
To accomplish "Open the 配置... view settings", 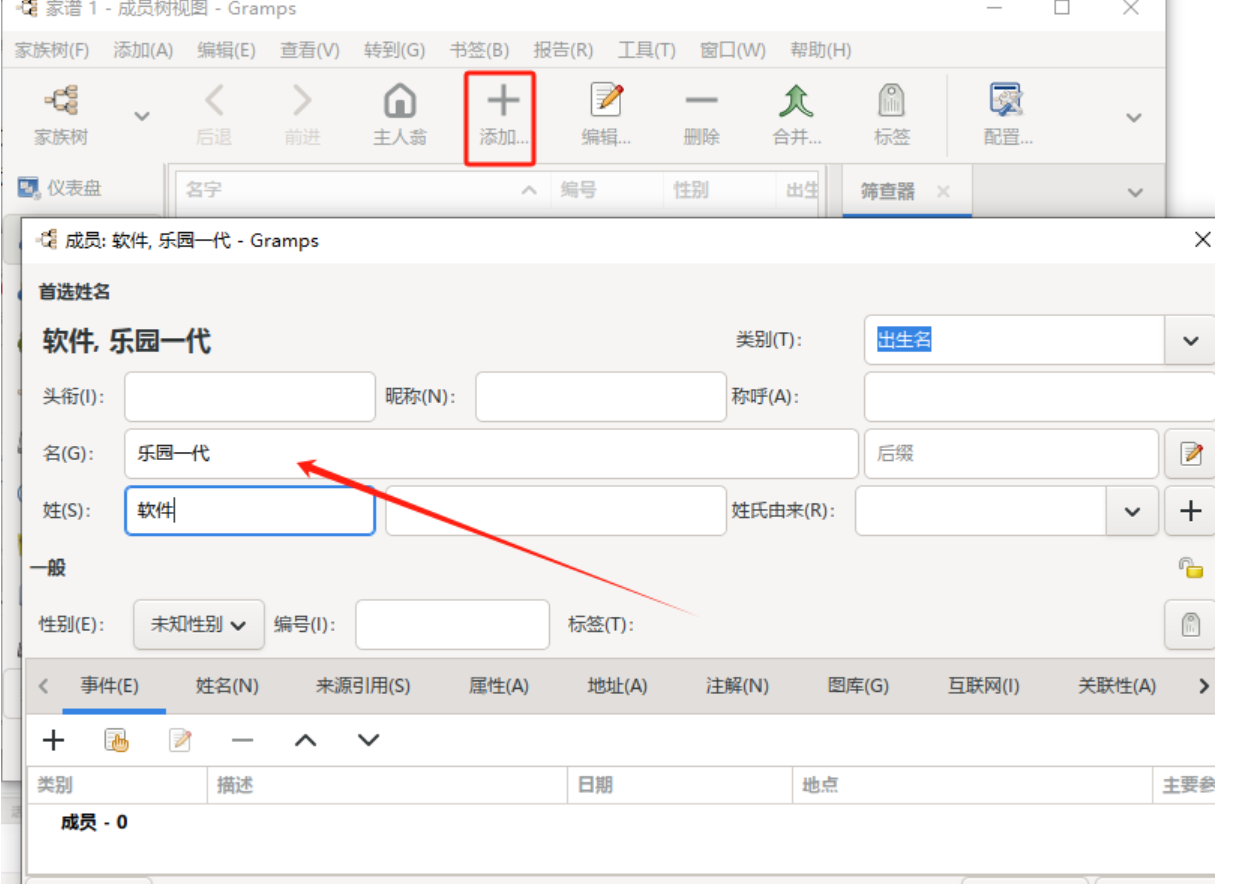I will click(1007, 115).
